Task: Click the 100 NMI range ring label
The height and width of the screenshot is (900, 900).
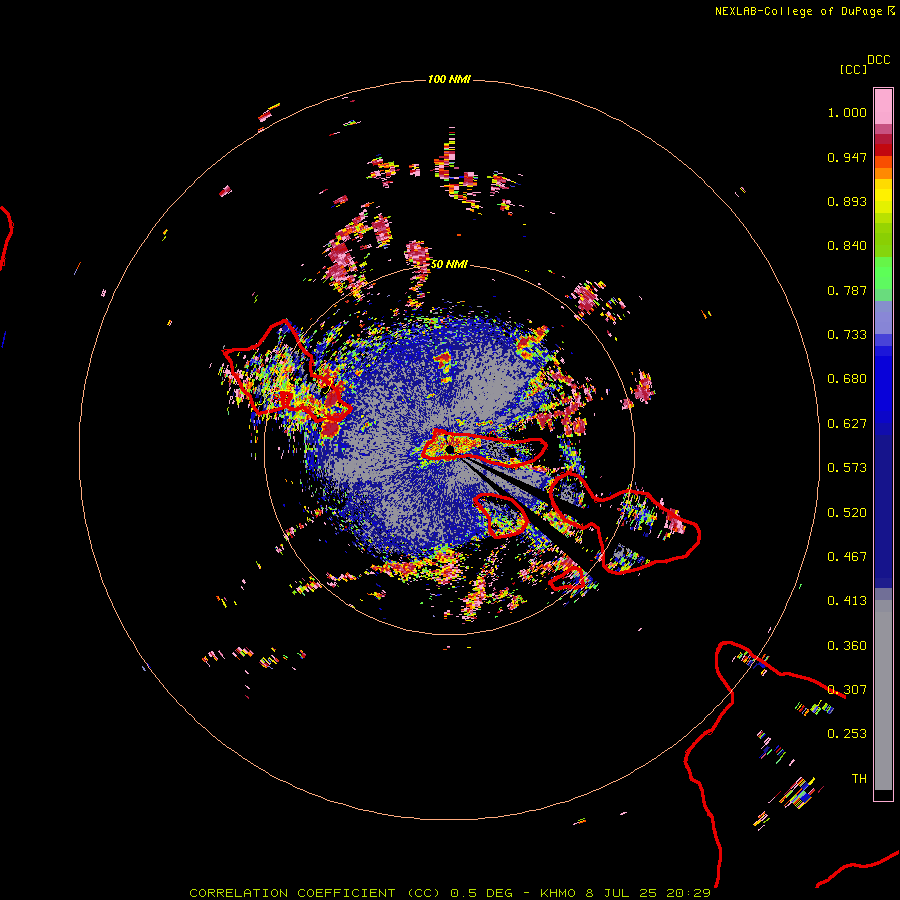Action: click(449, 79)
